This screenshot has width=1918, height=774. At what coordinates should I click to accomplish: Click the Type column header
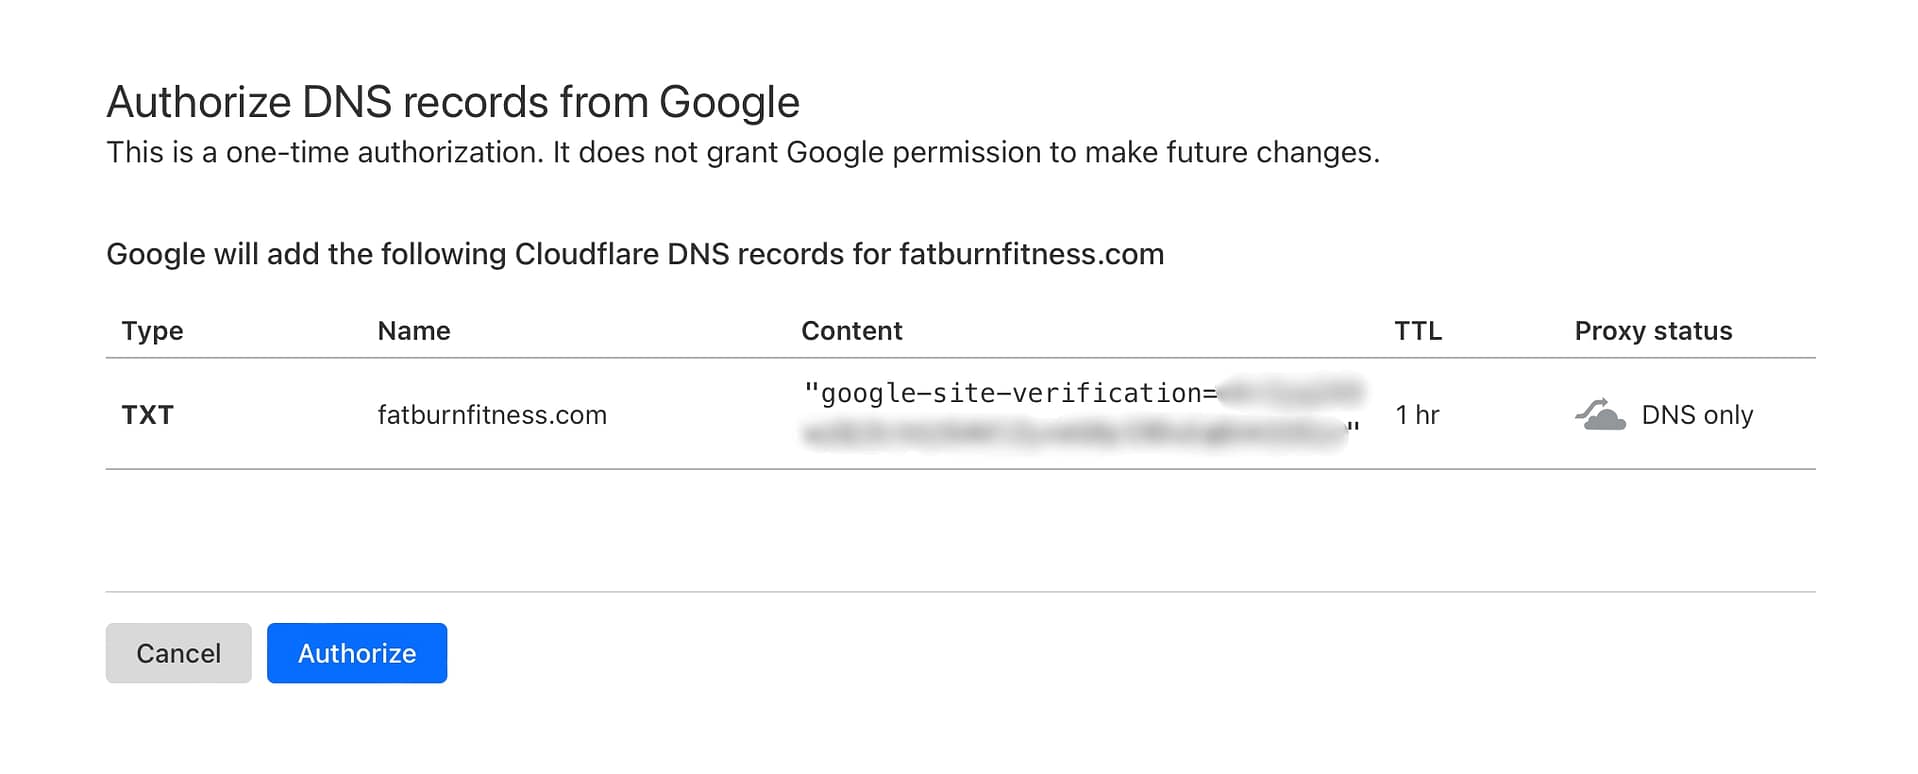(x=152, y=331)
